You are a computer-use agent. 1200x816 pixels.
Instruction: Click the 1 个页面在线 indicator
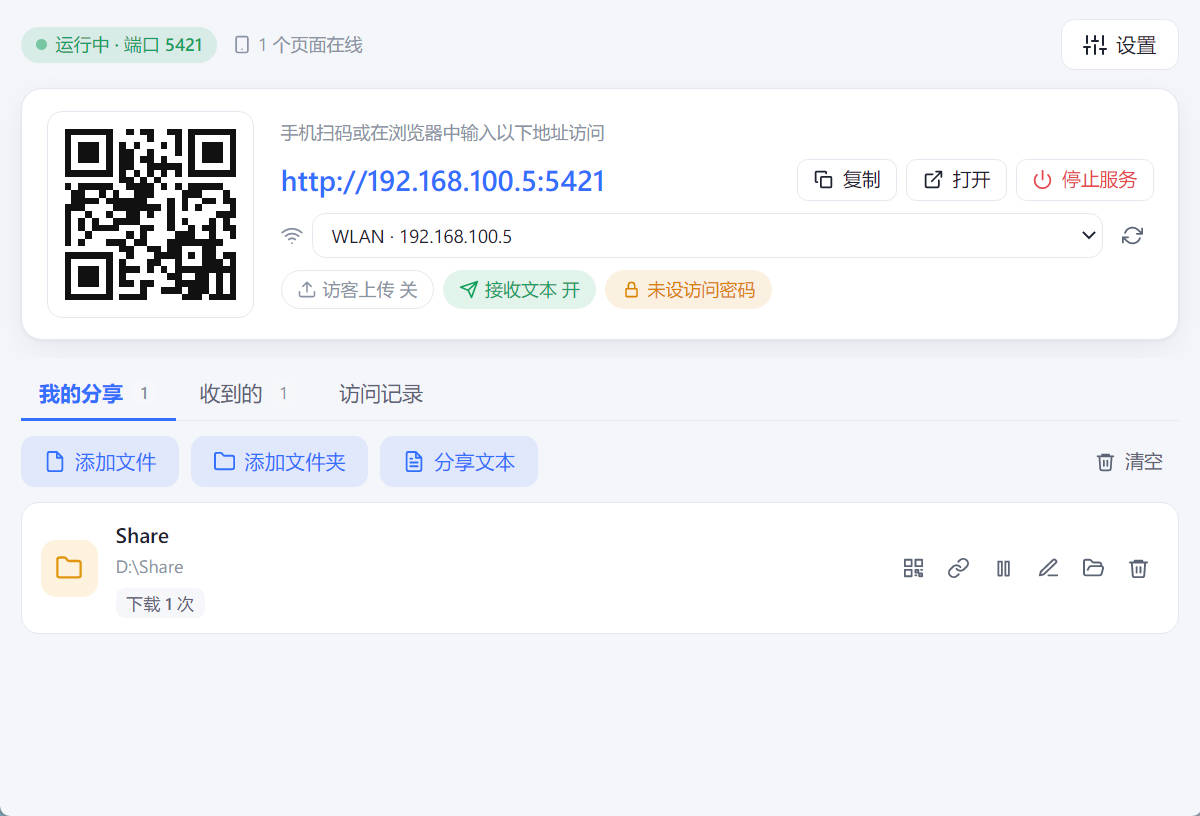pos(298,45)
